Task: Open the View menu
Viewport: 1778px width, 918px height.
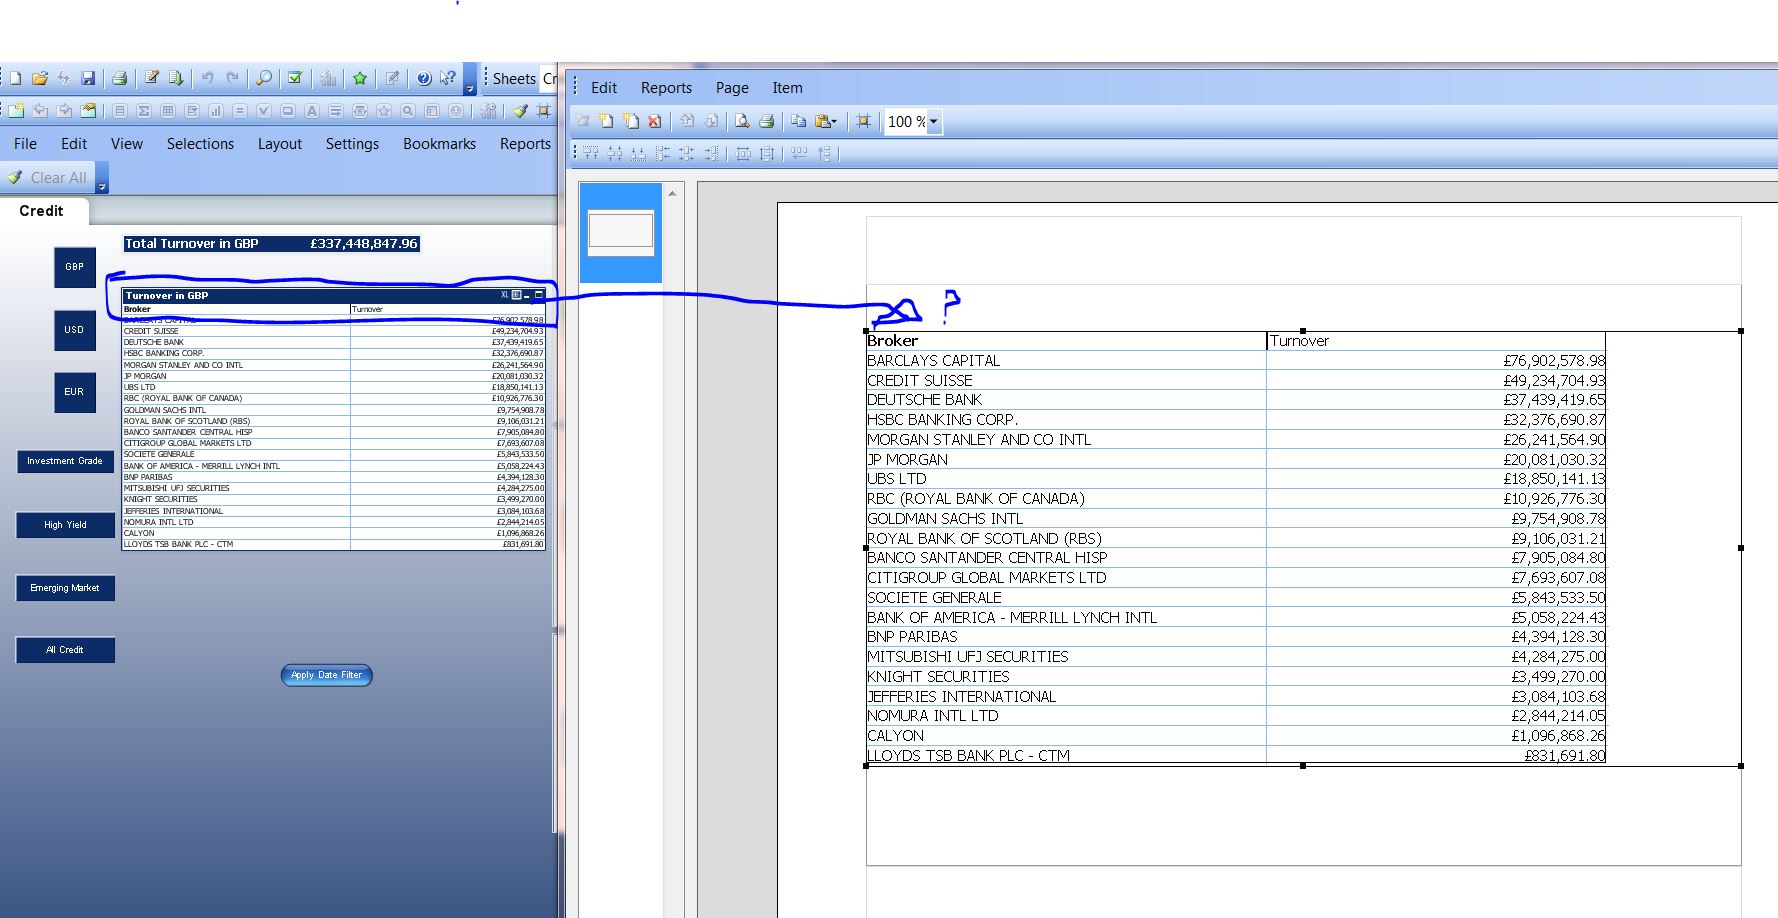Action: tap(127, 144)
